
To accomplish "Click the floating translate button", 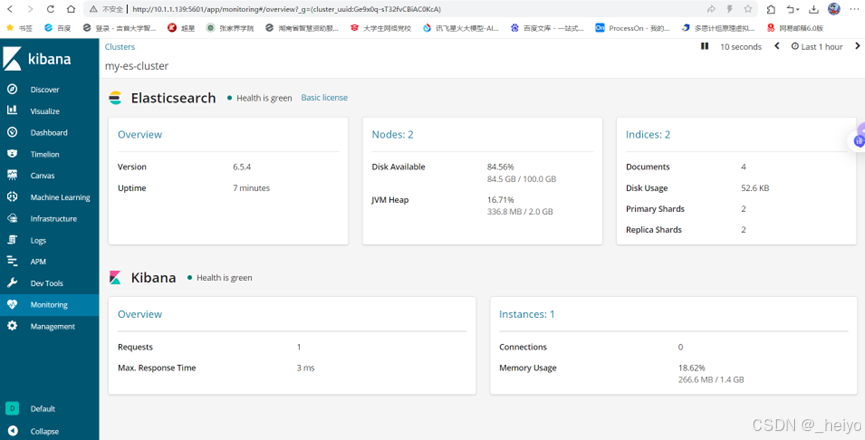I will tap(858, 141).
